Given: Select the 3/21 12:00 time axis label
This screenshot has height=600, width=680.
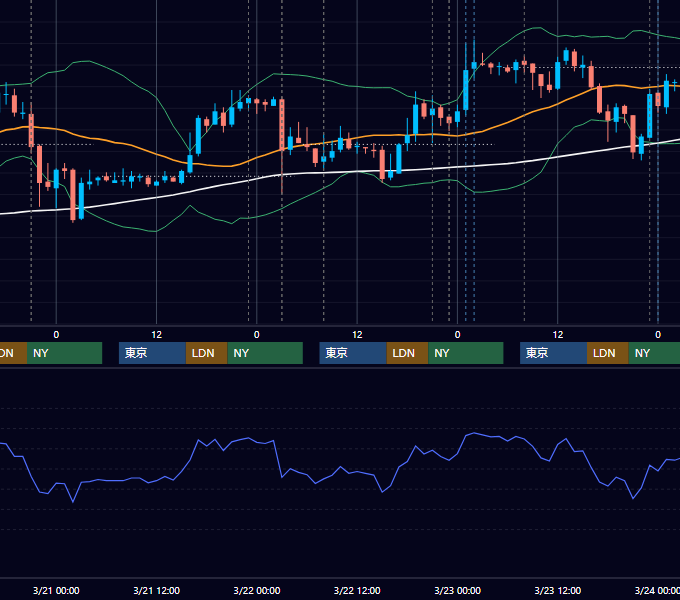Looking at the screenshot, I should click(x=156, y=590).
